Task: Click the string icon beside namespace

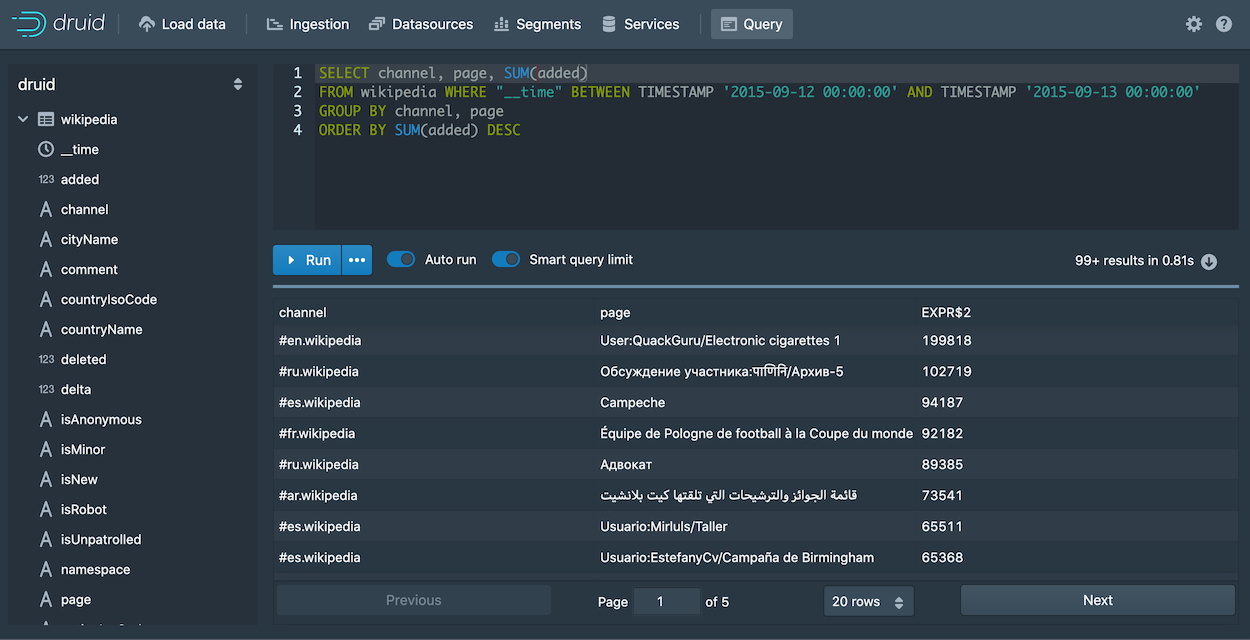Action: pyautogui.click(x=46, y=569)
